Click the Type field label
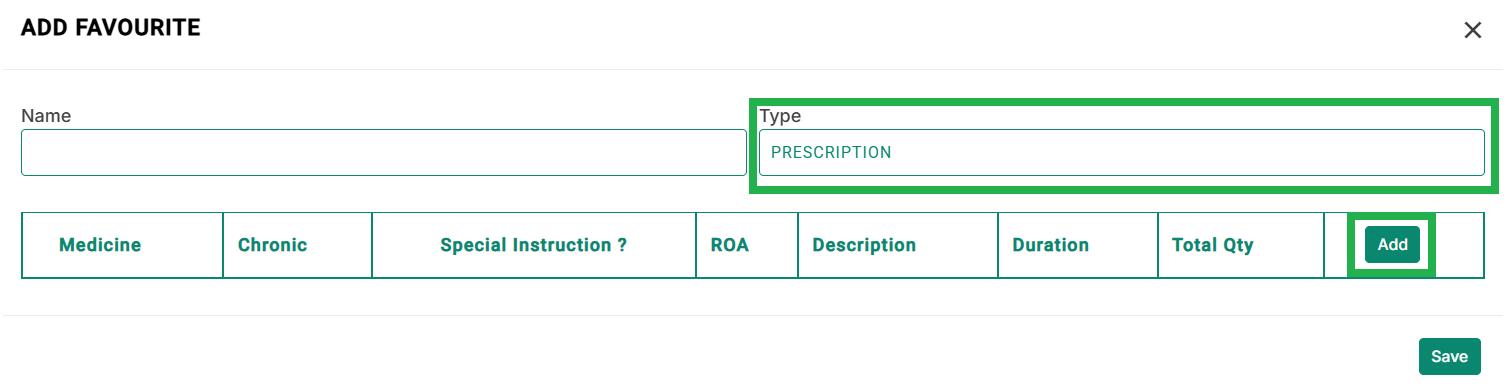 coord(780,116)
